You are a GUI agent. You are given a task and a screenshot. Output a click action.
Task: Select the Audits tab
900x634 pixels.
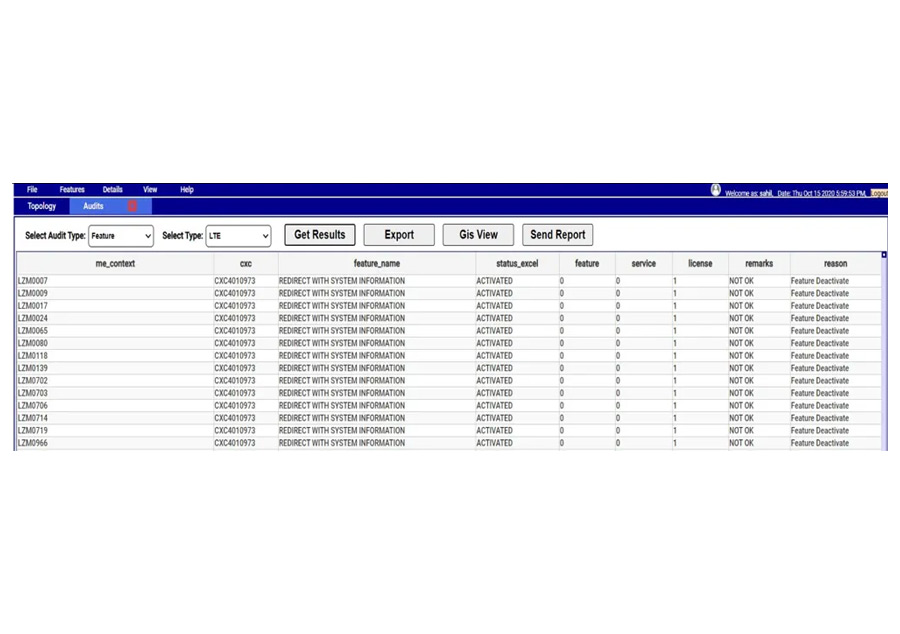click(95, 206)
